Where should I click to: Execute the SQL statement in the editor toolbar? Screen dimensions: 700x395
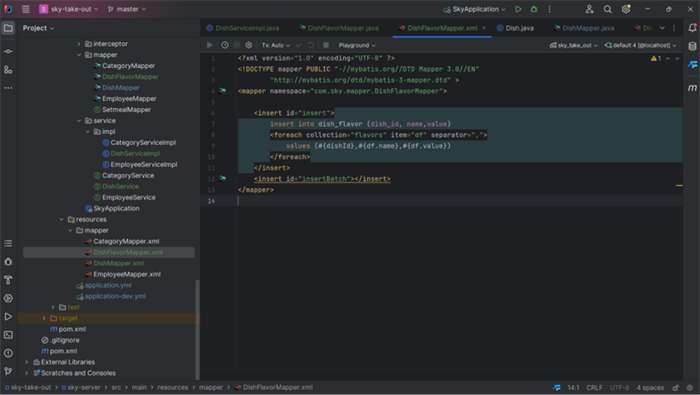click(209, 45)
